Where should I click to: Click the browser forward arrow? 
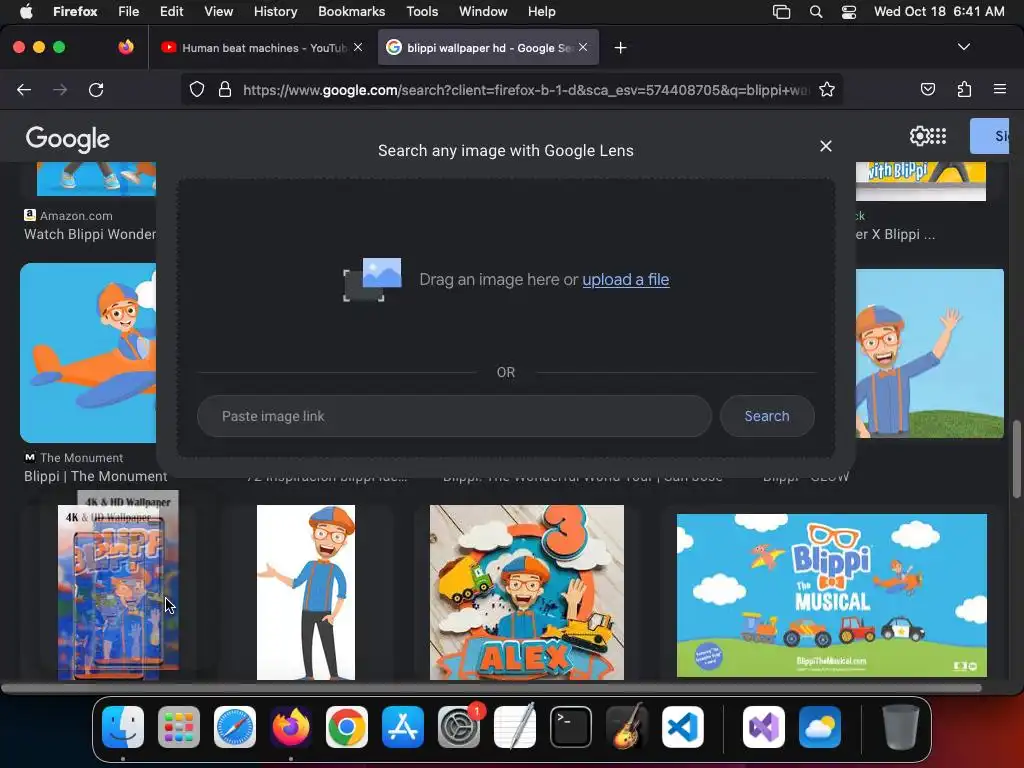pyautogui.click(x=60, y=89)
